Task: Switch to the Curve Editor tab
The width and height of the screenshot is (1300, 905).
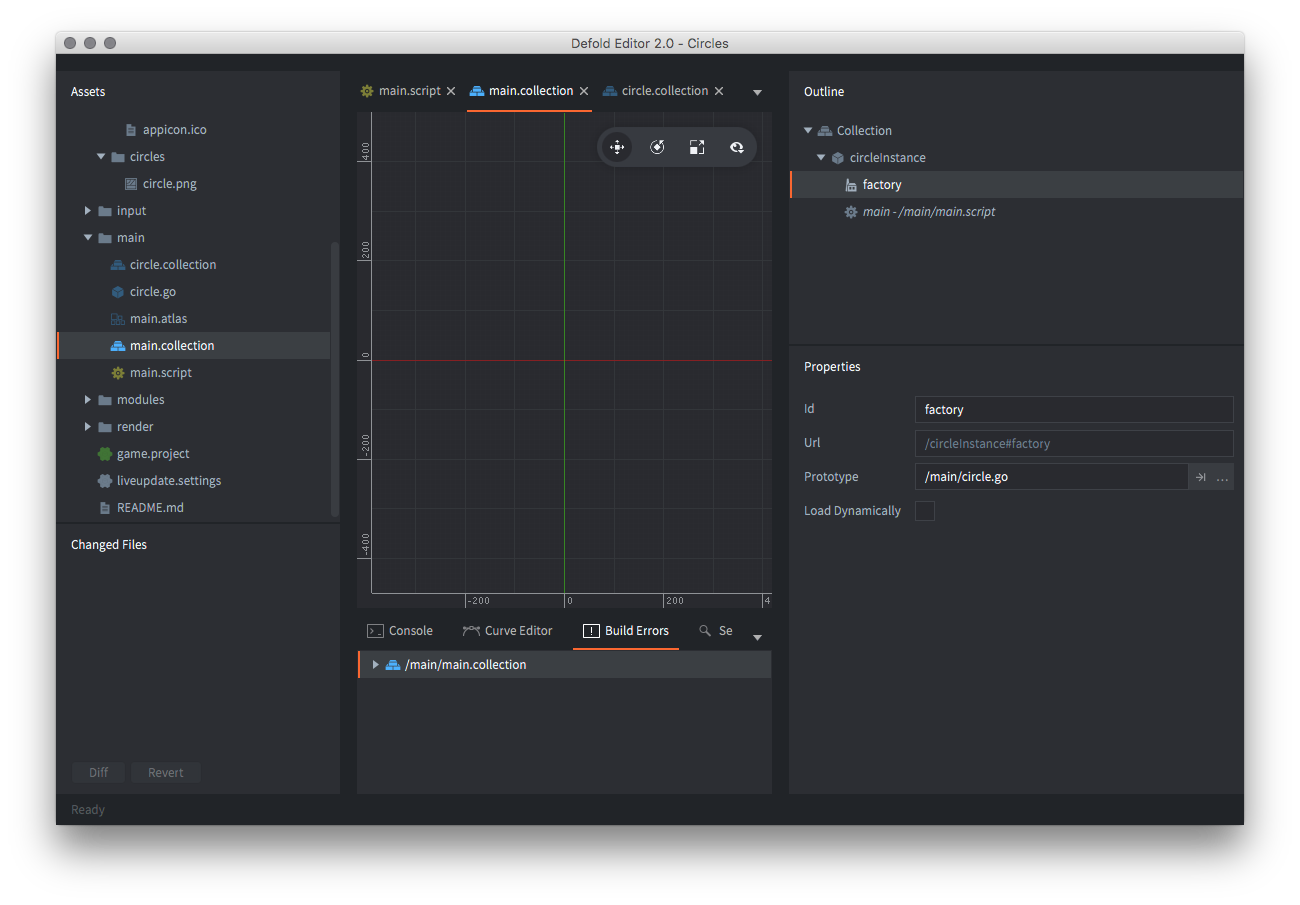Action: (508, 631)
